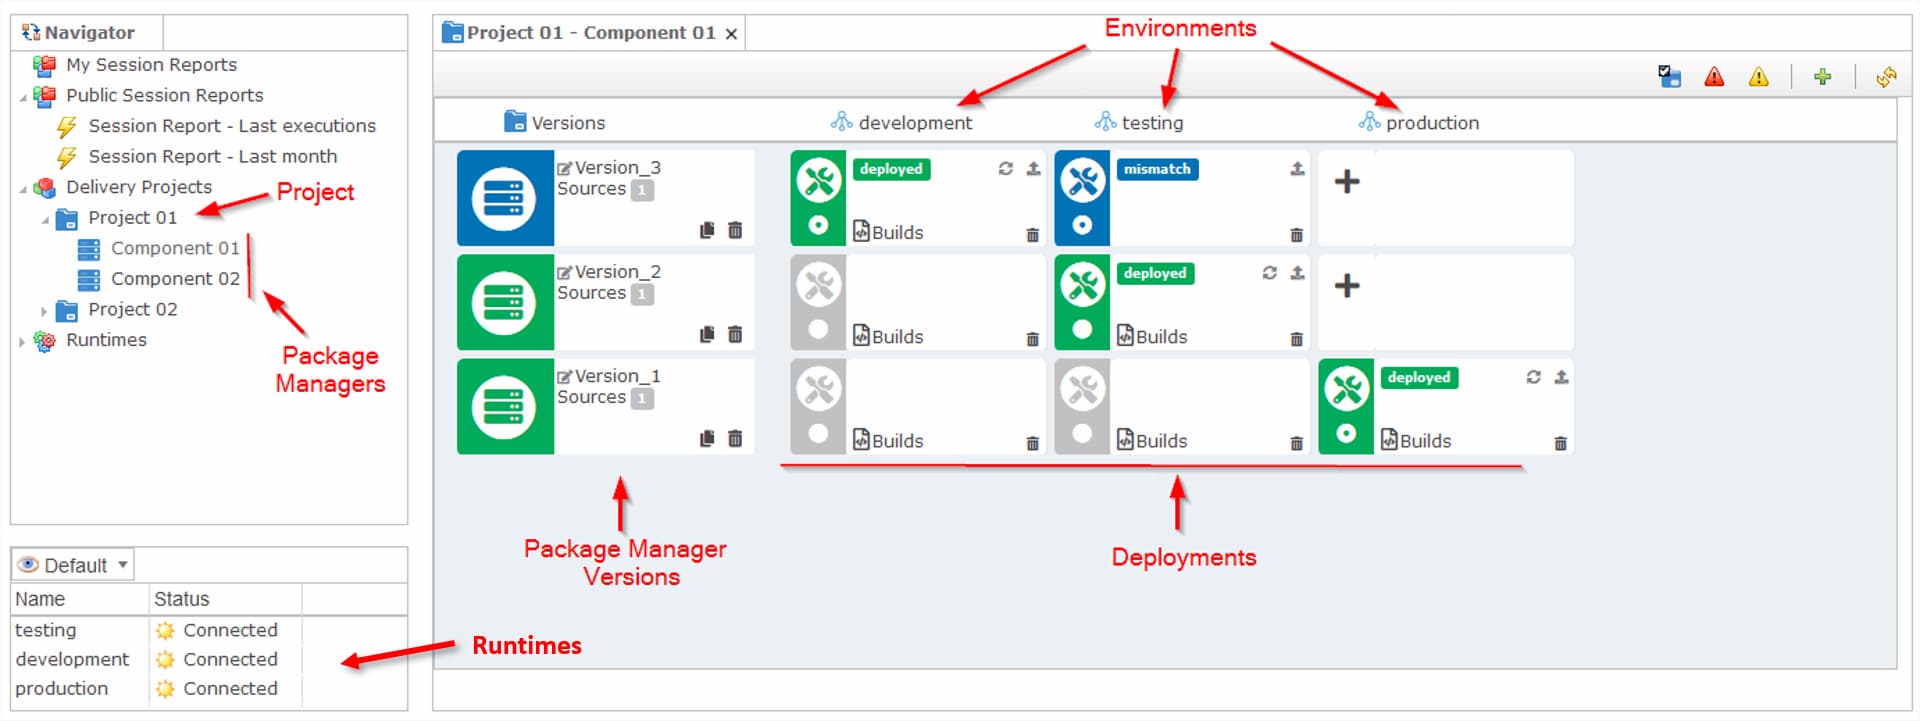
Task: Delete Version_3 using its trash icon
Action: tap(735, 230)
